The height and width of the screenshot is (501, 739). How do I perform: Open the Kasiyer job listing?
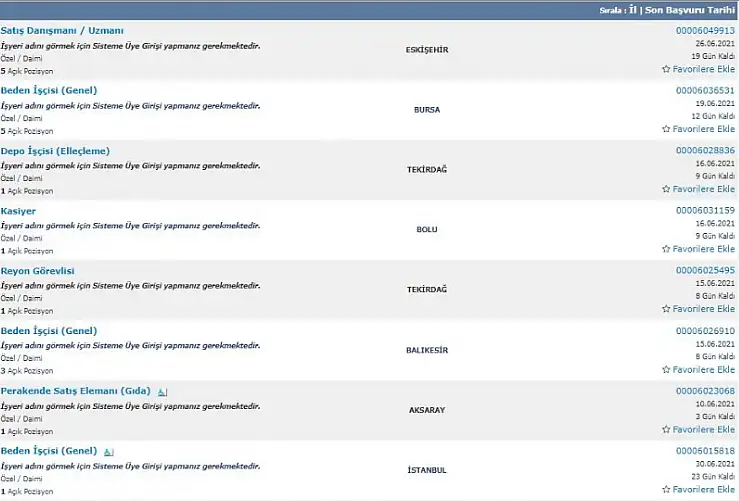(18, 211)
